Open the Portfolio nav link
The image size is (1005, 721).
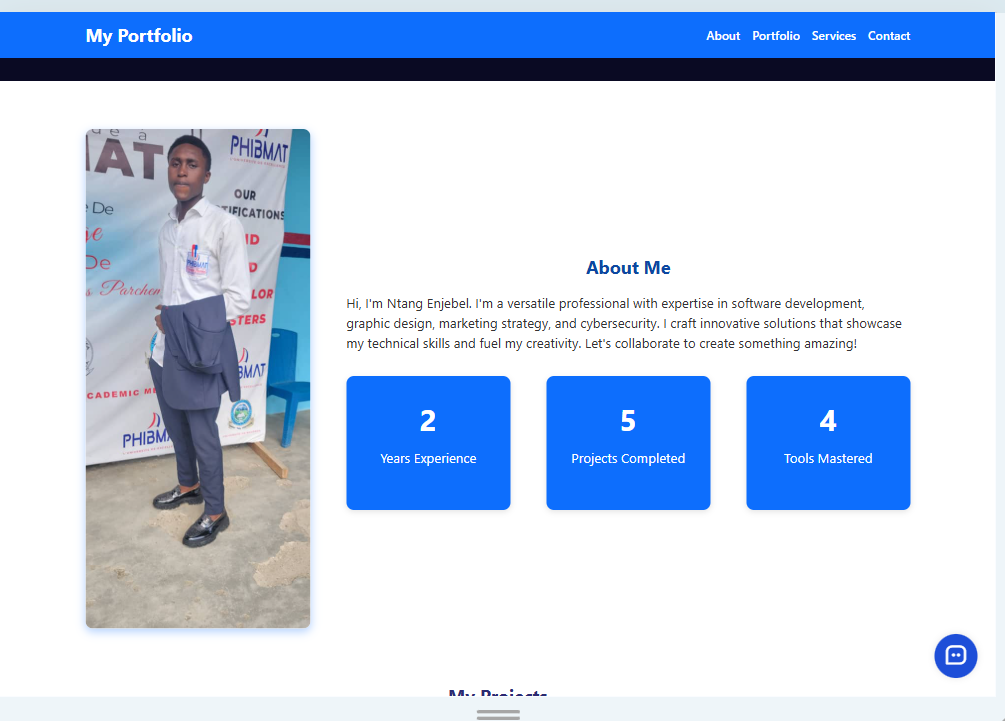(x=776, y=36)
